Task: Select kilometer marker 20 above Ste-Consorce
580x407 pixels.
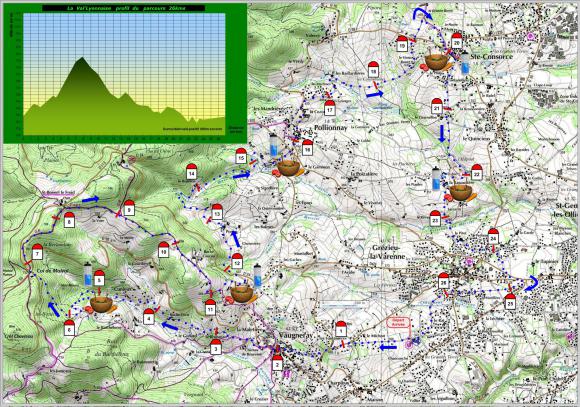Action: point(457,41)
